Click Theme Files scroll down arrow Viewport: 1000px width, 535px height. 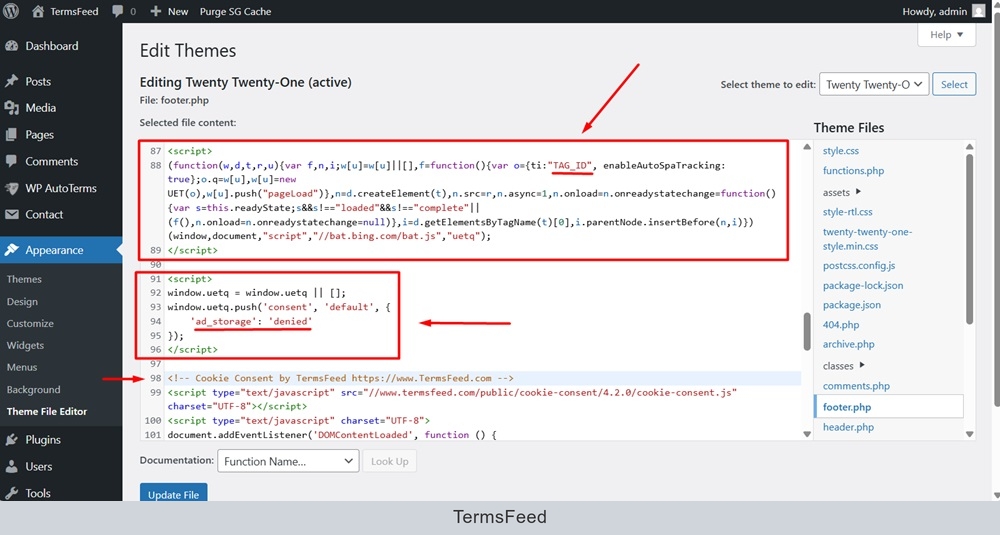[969, 434]
